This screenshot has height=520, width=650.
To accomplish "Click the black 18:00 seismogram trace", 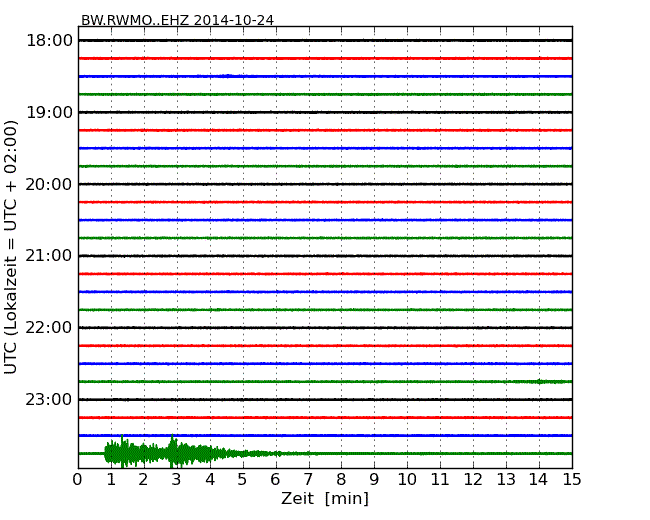I will tap(325, 41).
